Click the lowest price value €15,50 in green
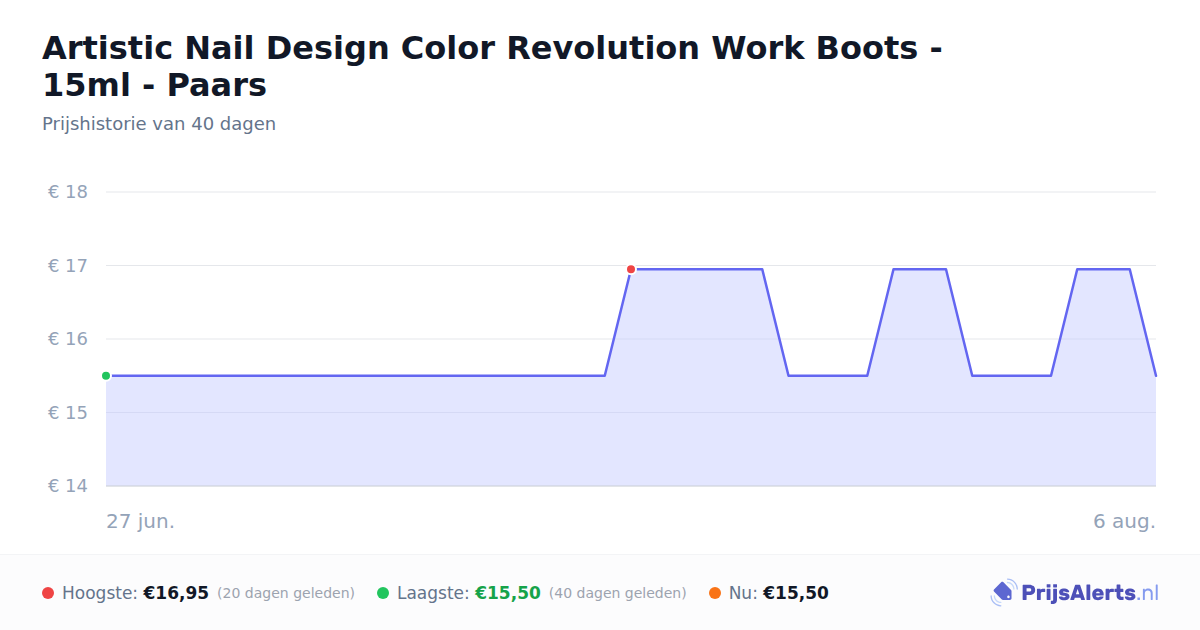The height and width of the screenshot is (630, 1200). [508, 593]
